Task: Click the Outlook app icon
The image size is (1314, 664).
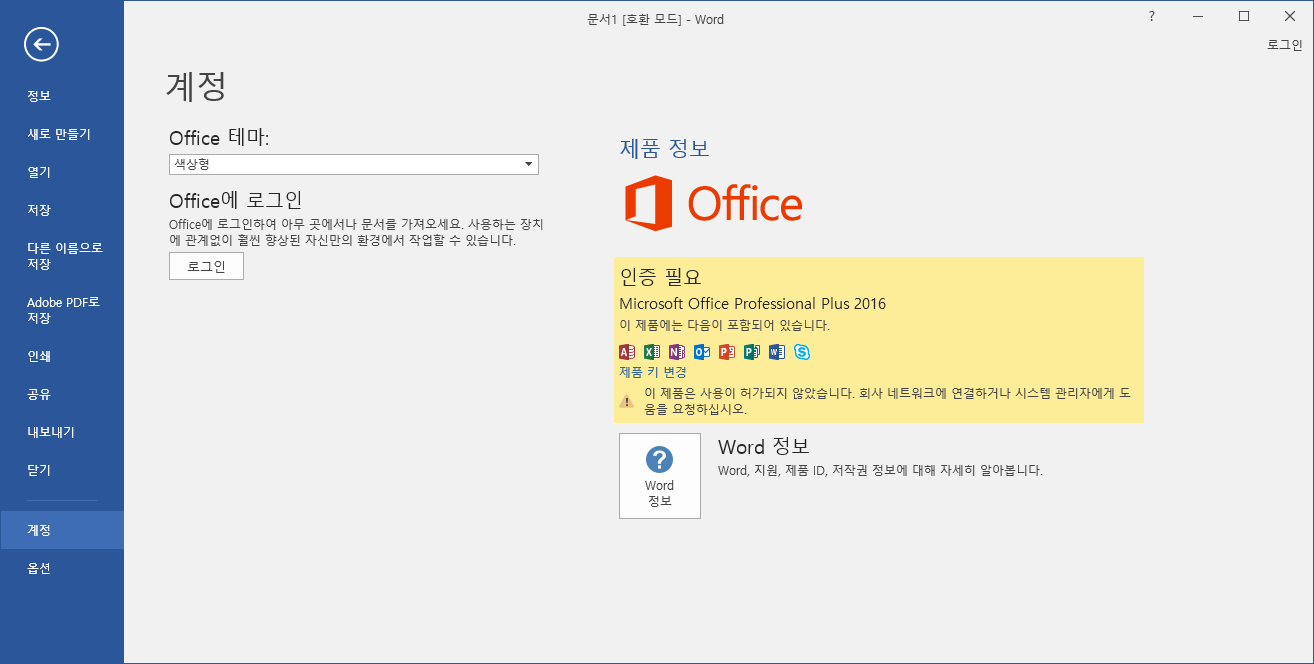Action: pos(702,351)
